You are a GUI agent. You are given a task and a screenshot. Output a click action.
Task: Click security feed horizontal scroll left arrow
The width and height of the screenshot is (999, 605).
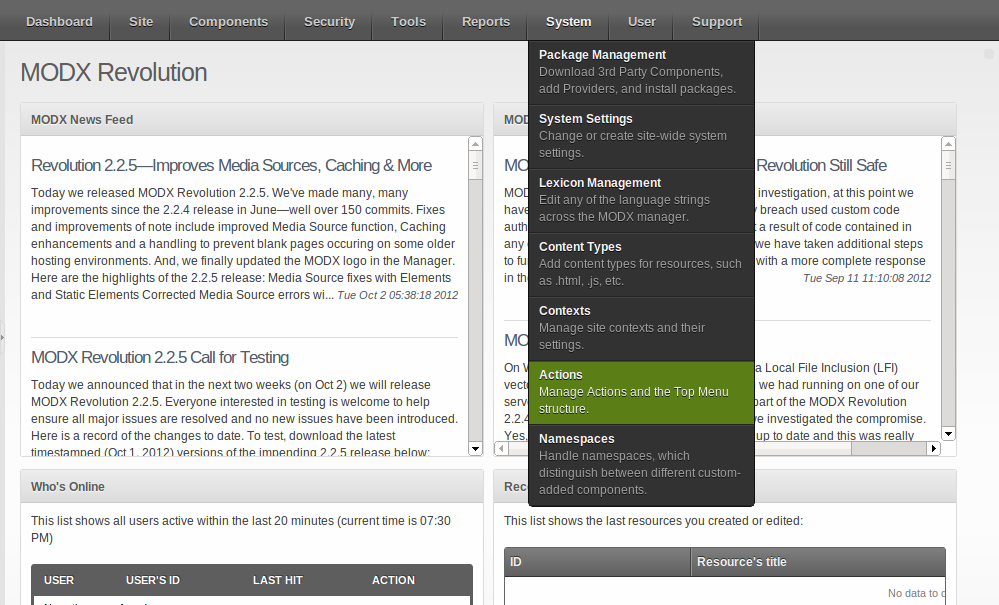tap(502, 448)
